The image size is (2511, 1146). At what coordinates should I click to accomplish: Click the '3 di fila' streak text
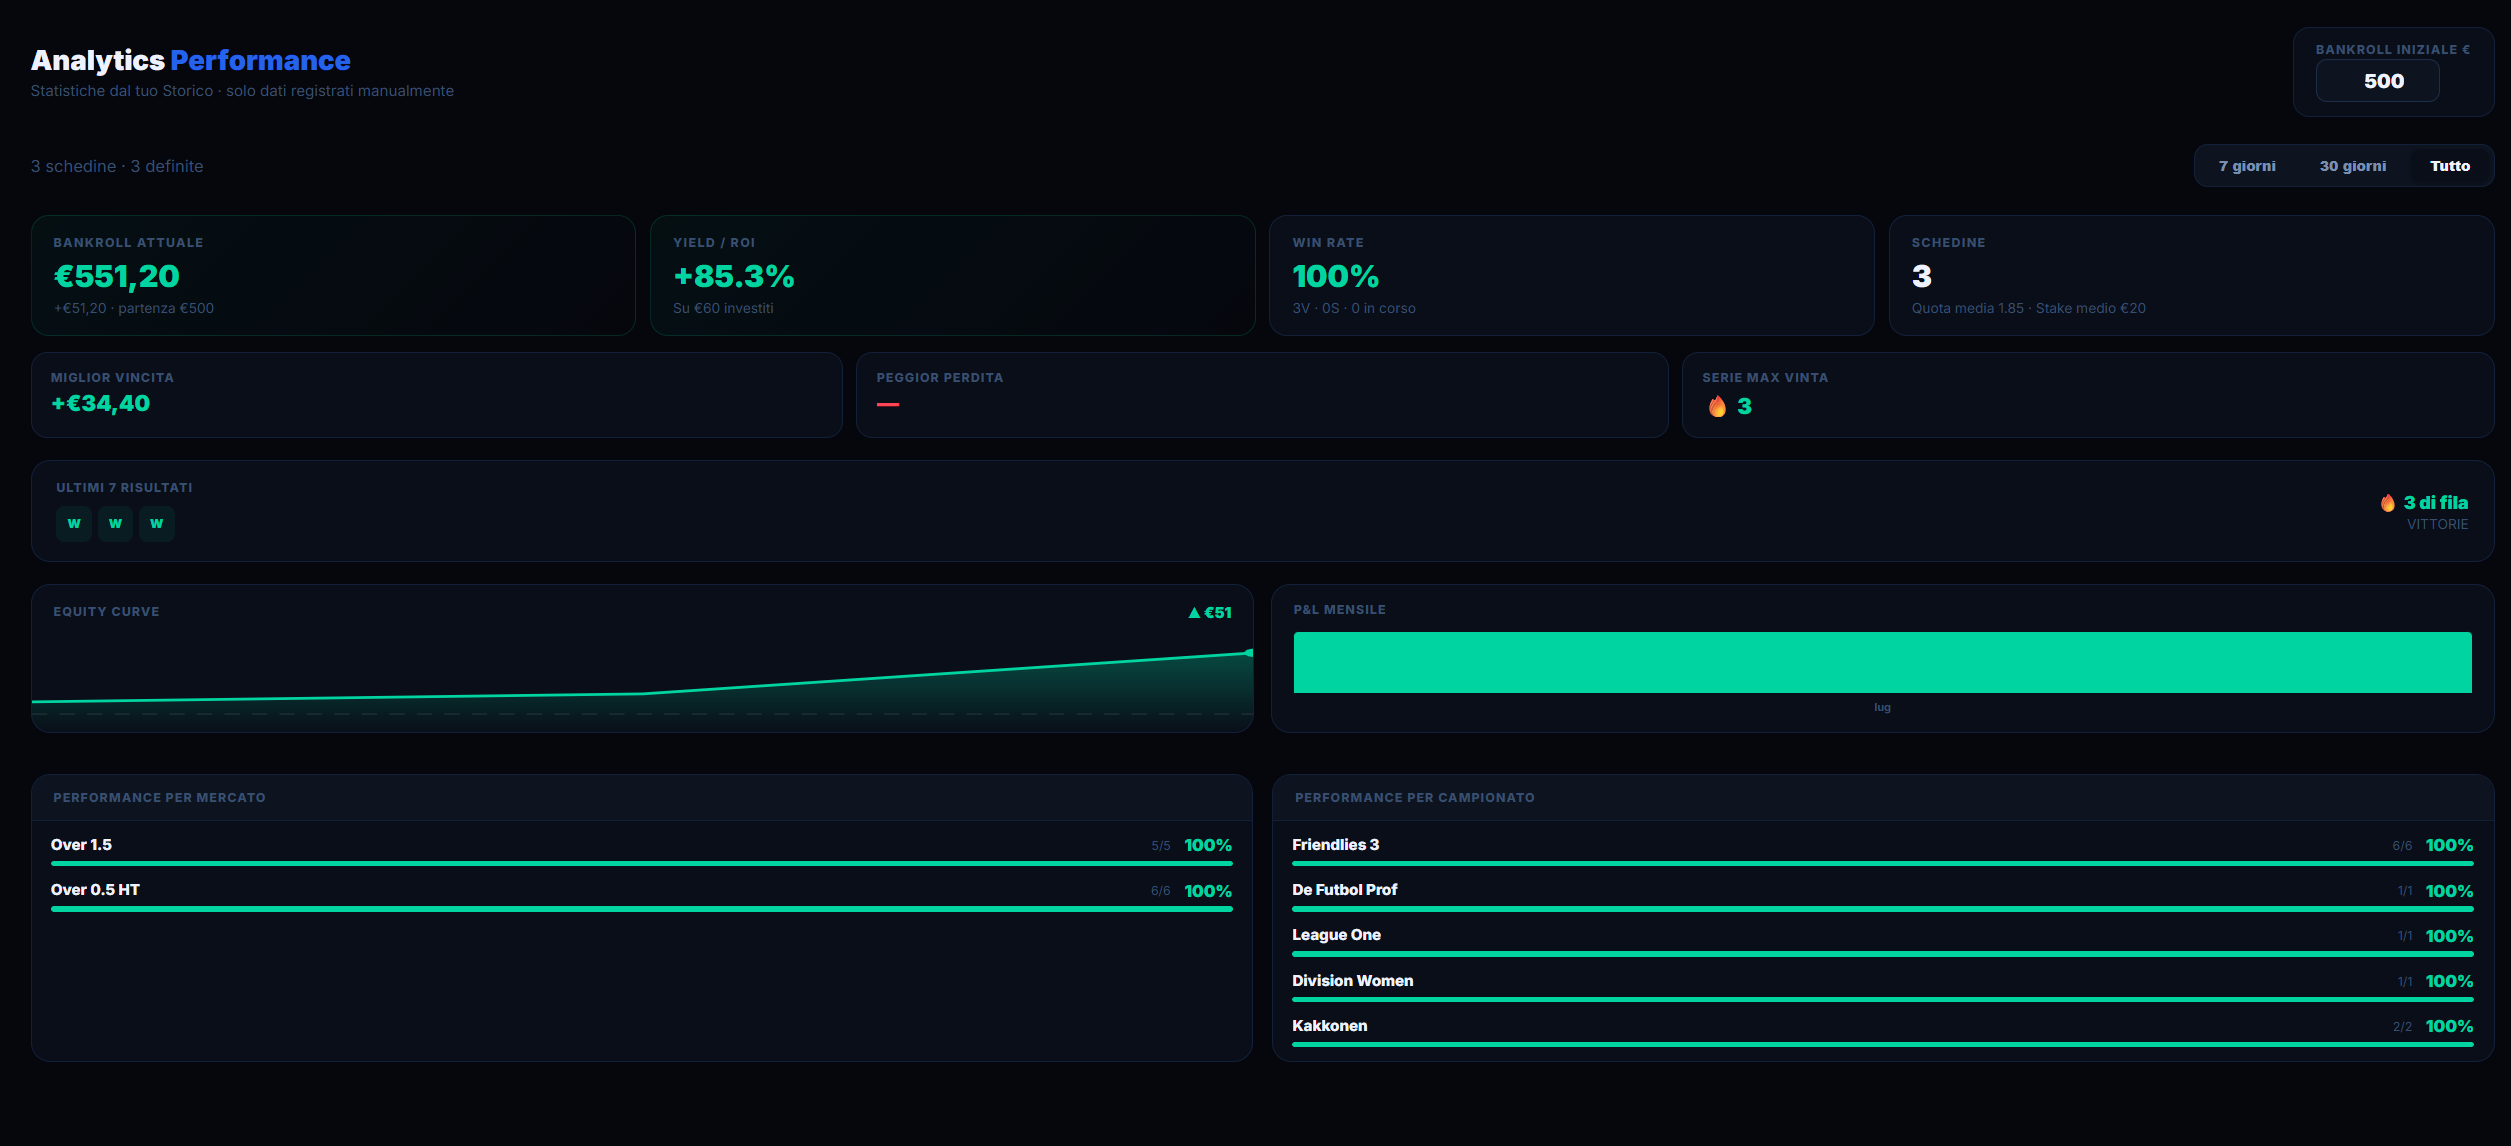click(x=2435, y=503)
